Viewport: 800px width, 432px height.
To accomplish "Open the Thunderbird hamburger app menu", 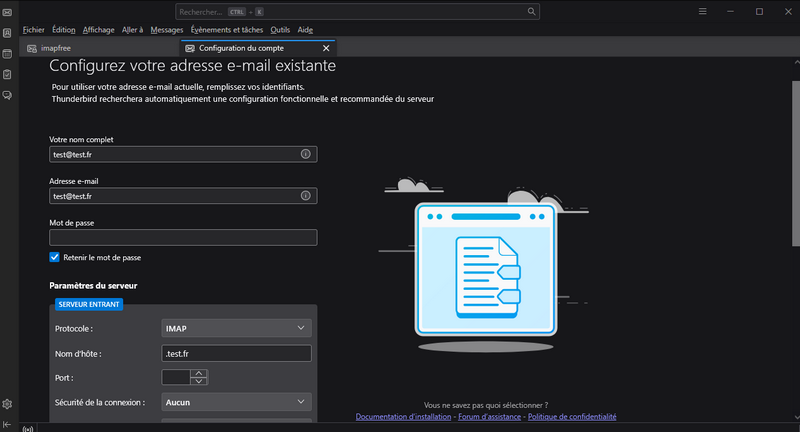I will [704, 12].
